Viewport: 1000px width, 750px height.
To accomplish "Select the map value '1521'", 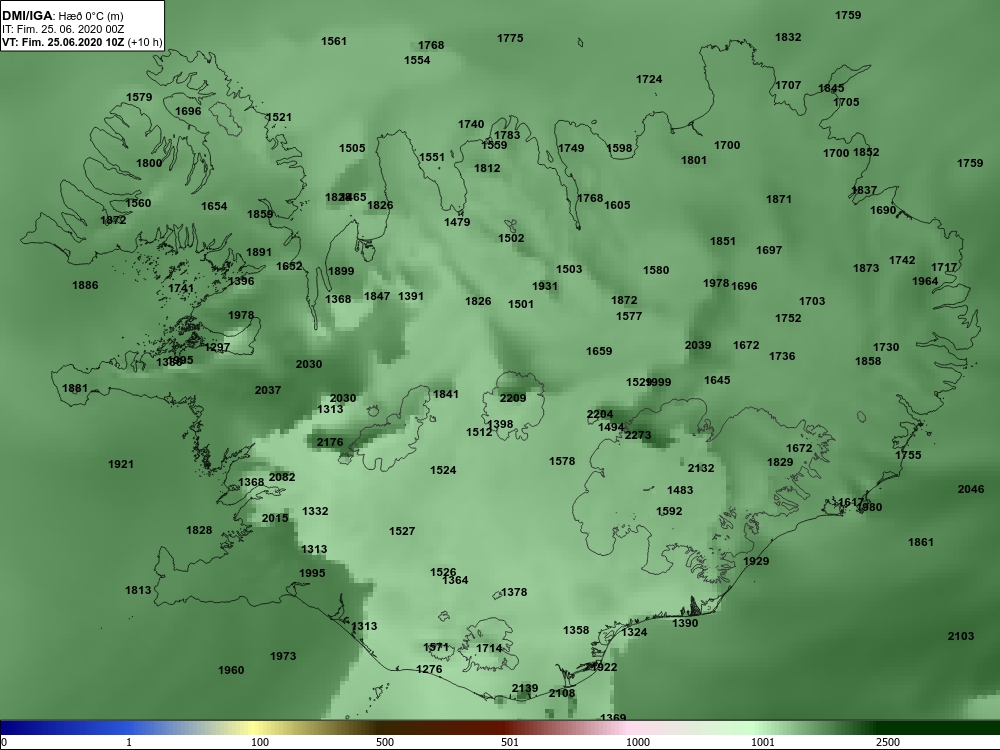I will (279, 117).
